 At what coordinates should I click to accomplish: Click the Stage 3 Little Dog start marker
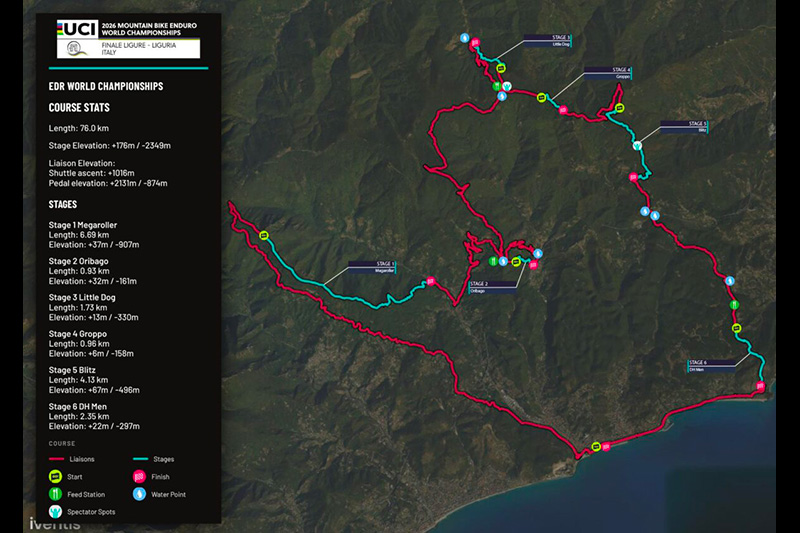tap(501, 68)
